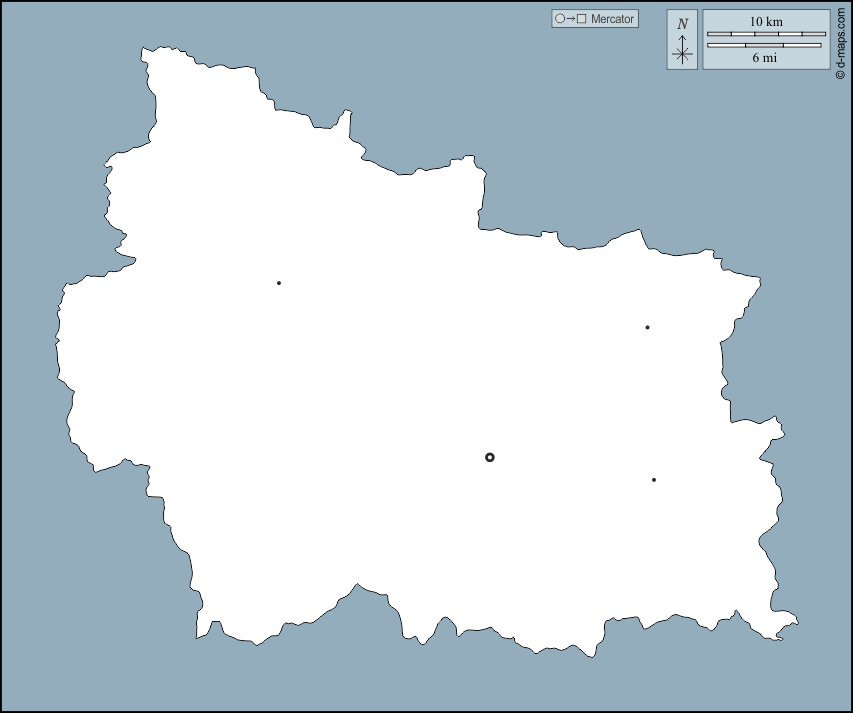
Task: Click the last segment of the mile bar
Action: point(802,45)
